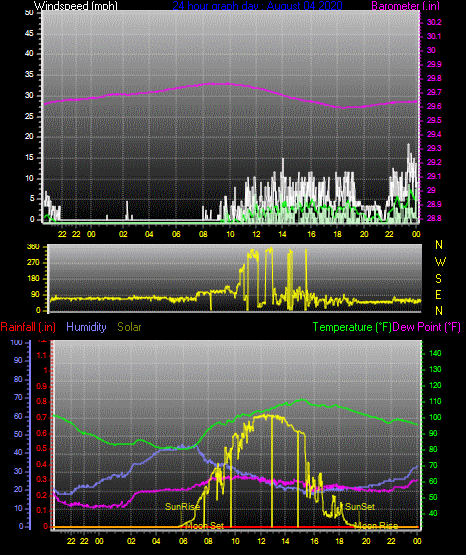Click the "140" temperature axis value

[x=435, y=353]
